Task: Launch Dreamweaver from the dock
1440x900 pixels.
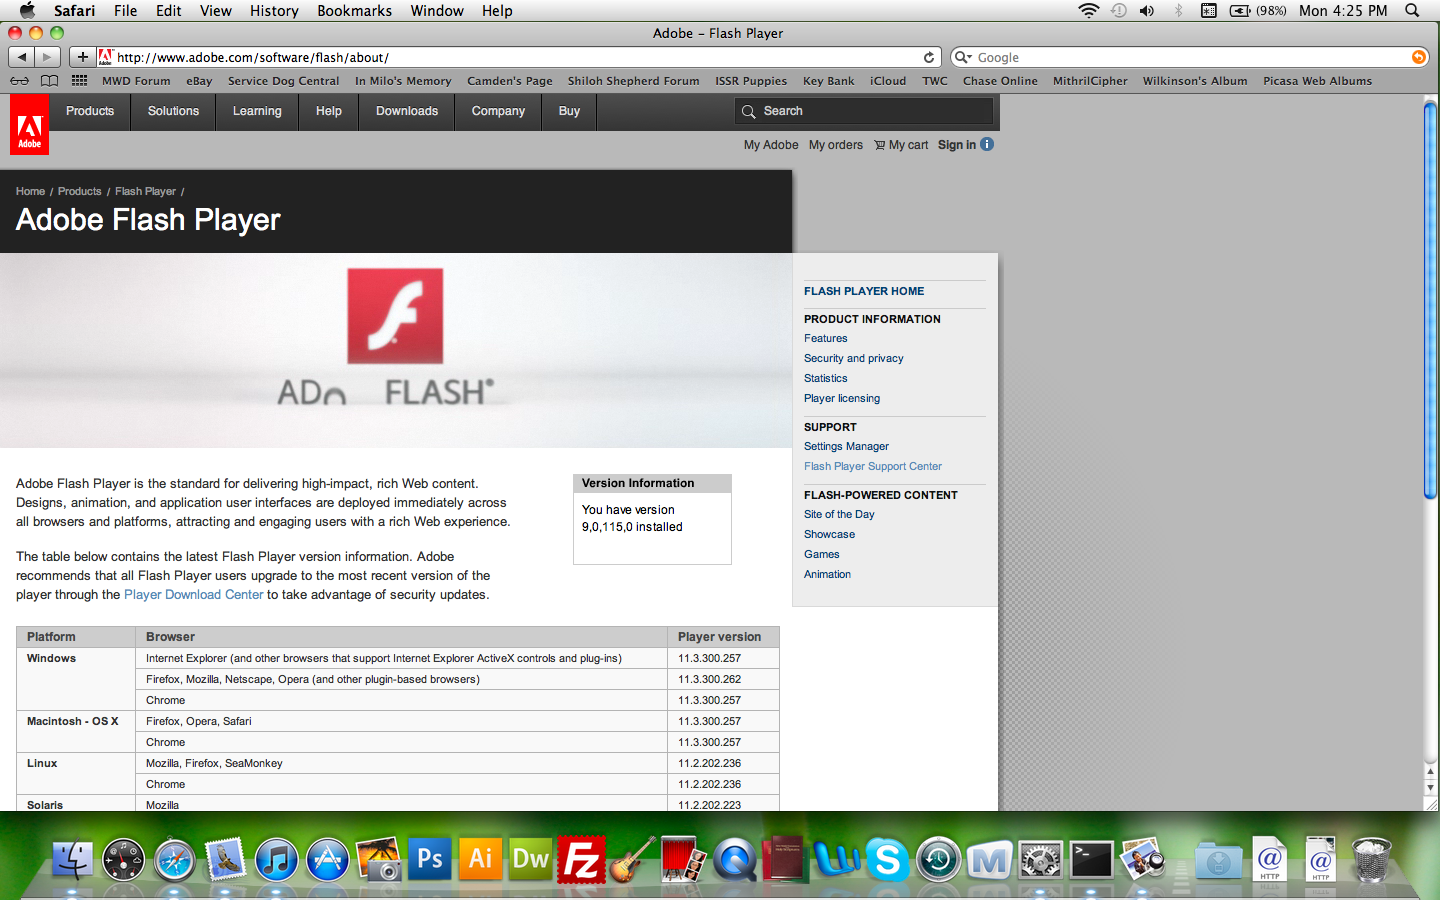Action: click(531, 858)
